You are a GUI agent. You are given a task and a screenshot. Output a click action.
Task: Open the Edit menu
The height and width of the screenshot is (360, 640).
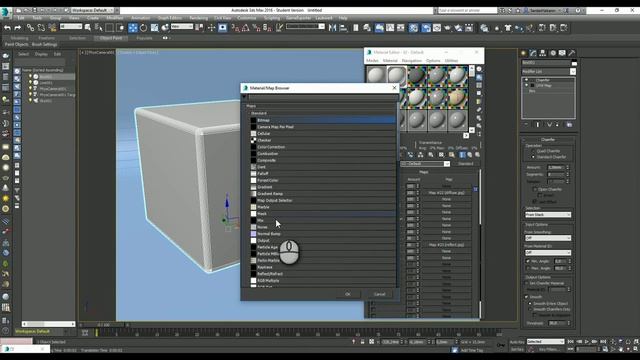[x=21, y=18]
